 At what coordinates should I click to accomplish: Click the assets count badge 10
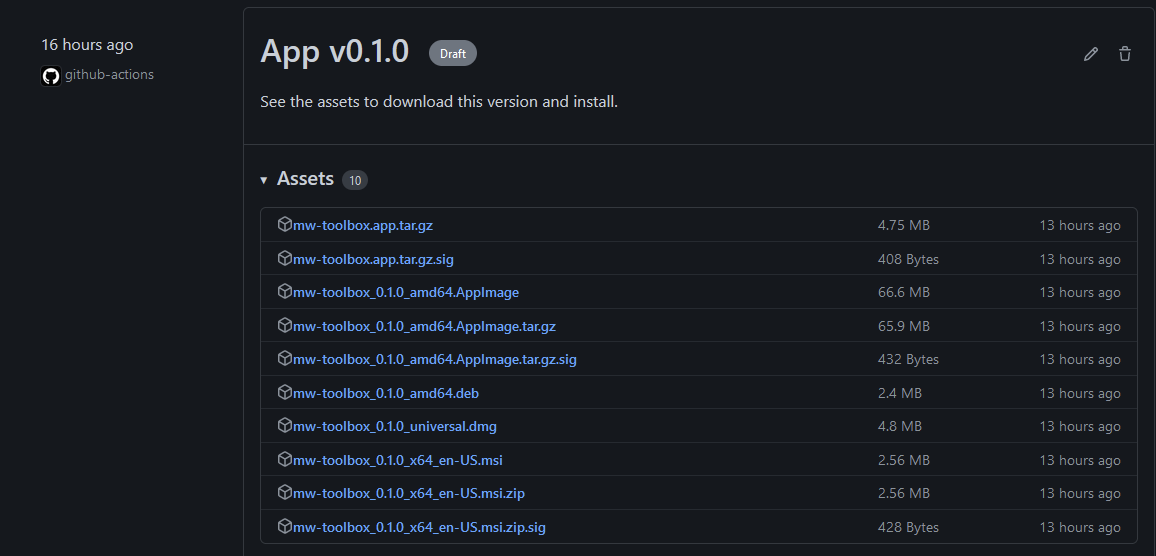point(355,180)
